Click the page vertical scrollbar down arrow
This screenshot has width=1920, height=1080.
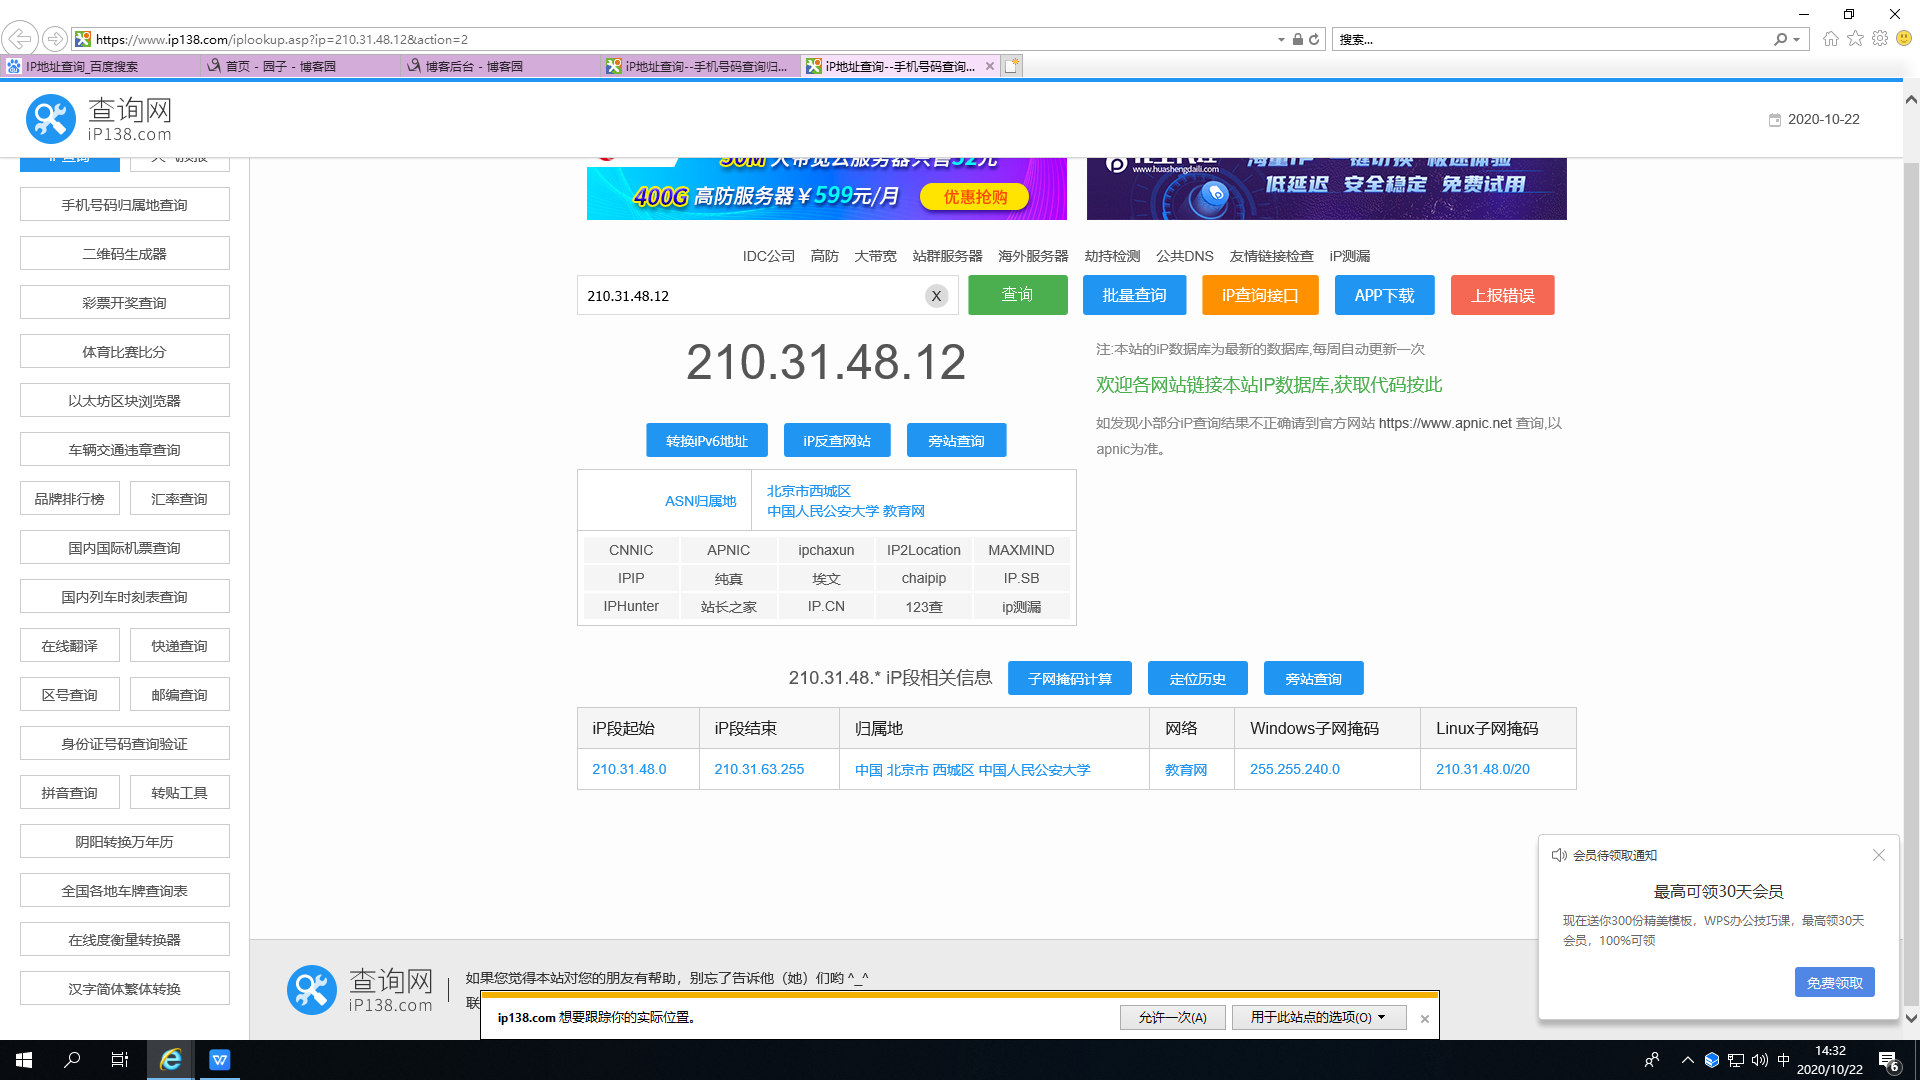coord(1911,1019)
